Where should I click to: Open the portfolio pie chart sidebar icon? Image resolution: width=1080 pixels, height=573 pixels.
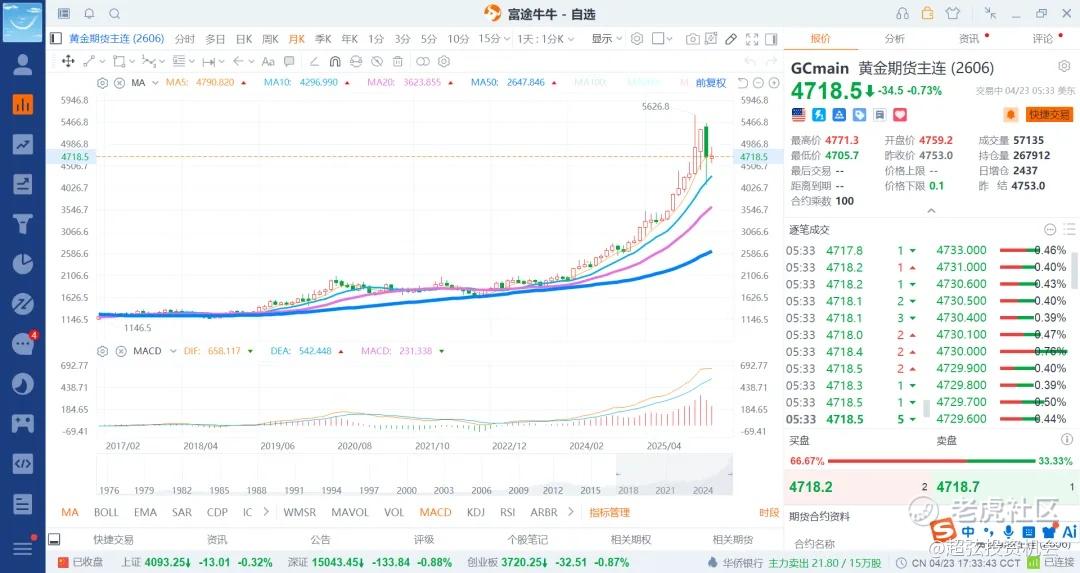point(22,264)
